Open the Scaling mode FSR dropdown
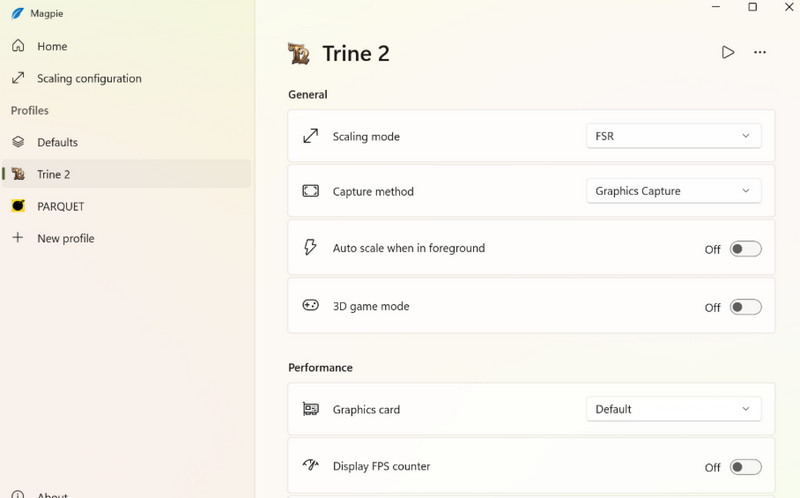The image size is (800, 498). 673,136
